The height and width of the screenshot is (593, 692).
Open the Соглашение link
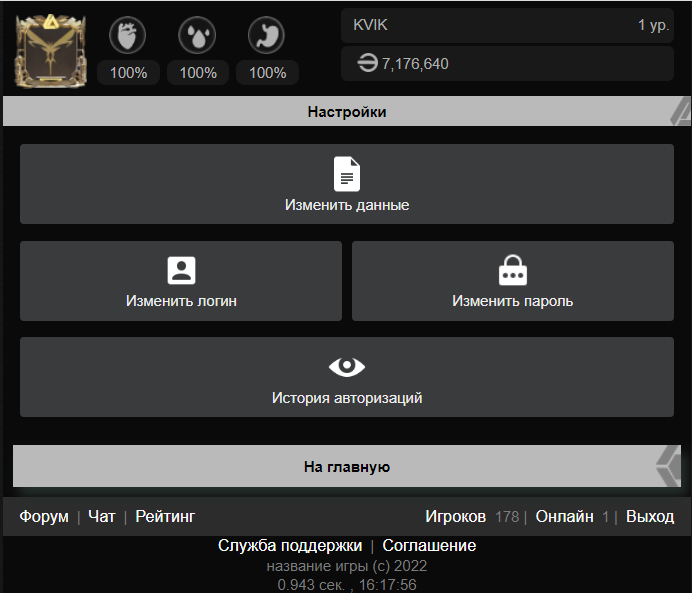[x=429, y=545]
